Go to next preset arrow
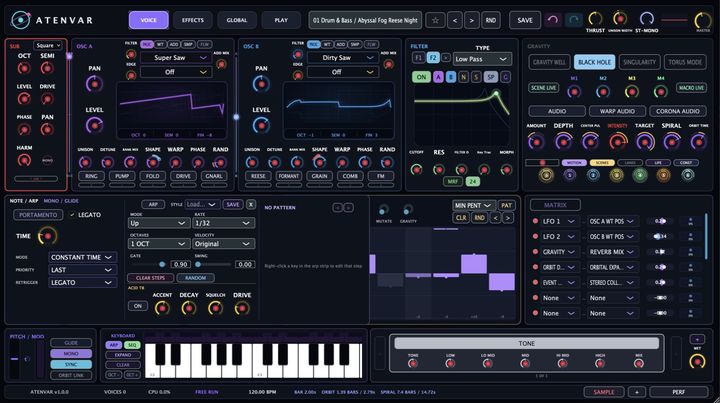This screenshot has width=720, height=403. coord(472,20)
